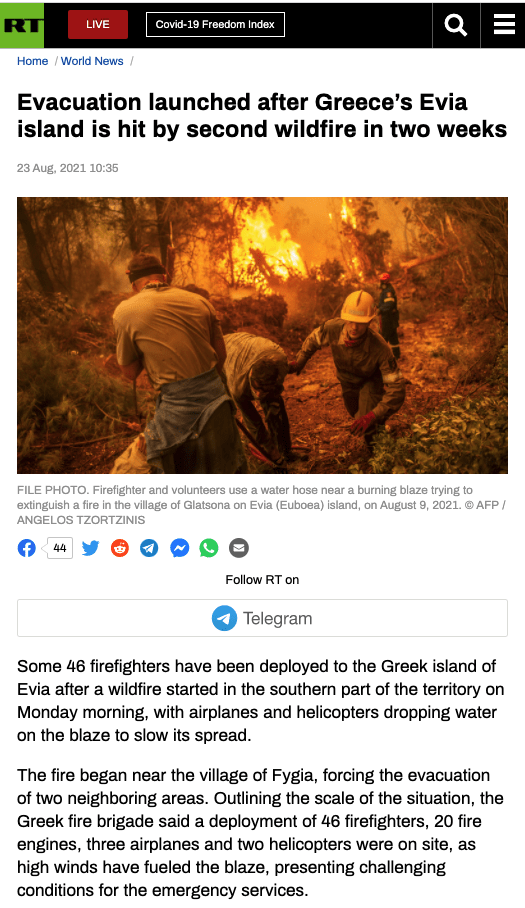Click the article headline text

262,115
